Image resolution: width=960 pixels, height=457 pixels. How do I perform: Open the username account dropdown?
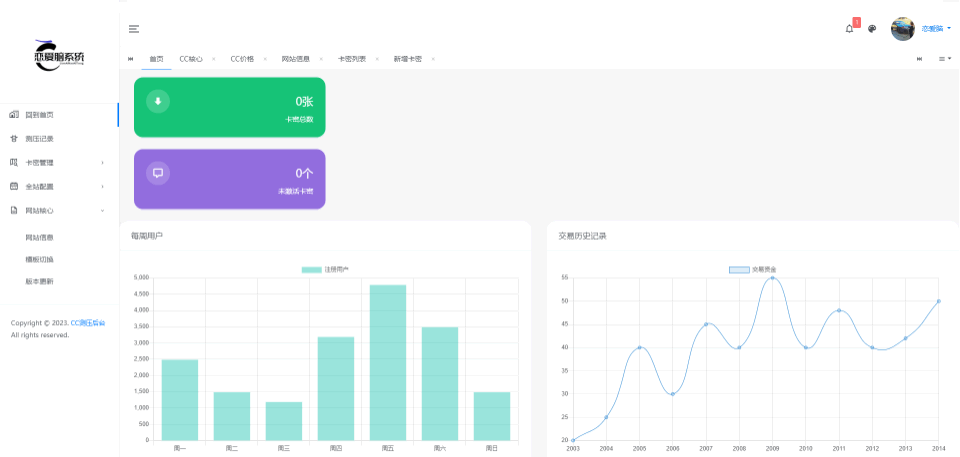pyautogui.click(x=935, y=29)
